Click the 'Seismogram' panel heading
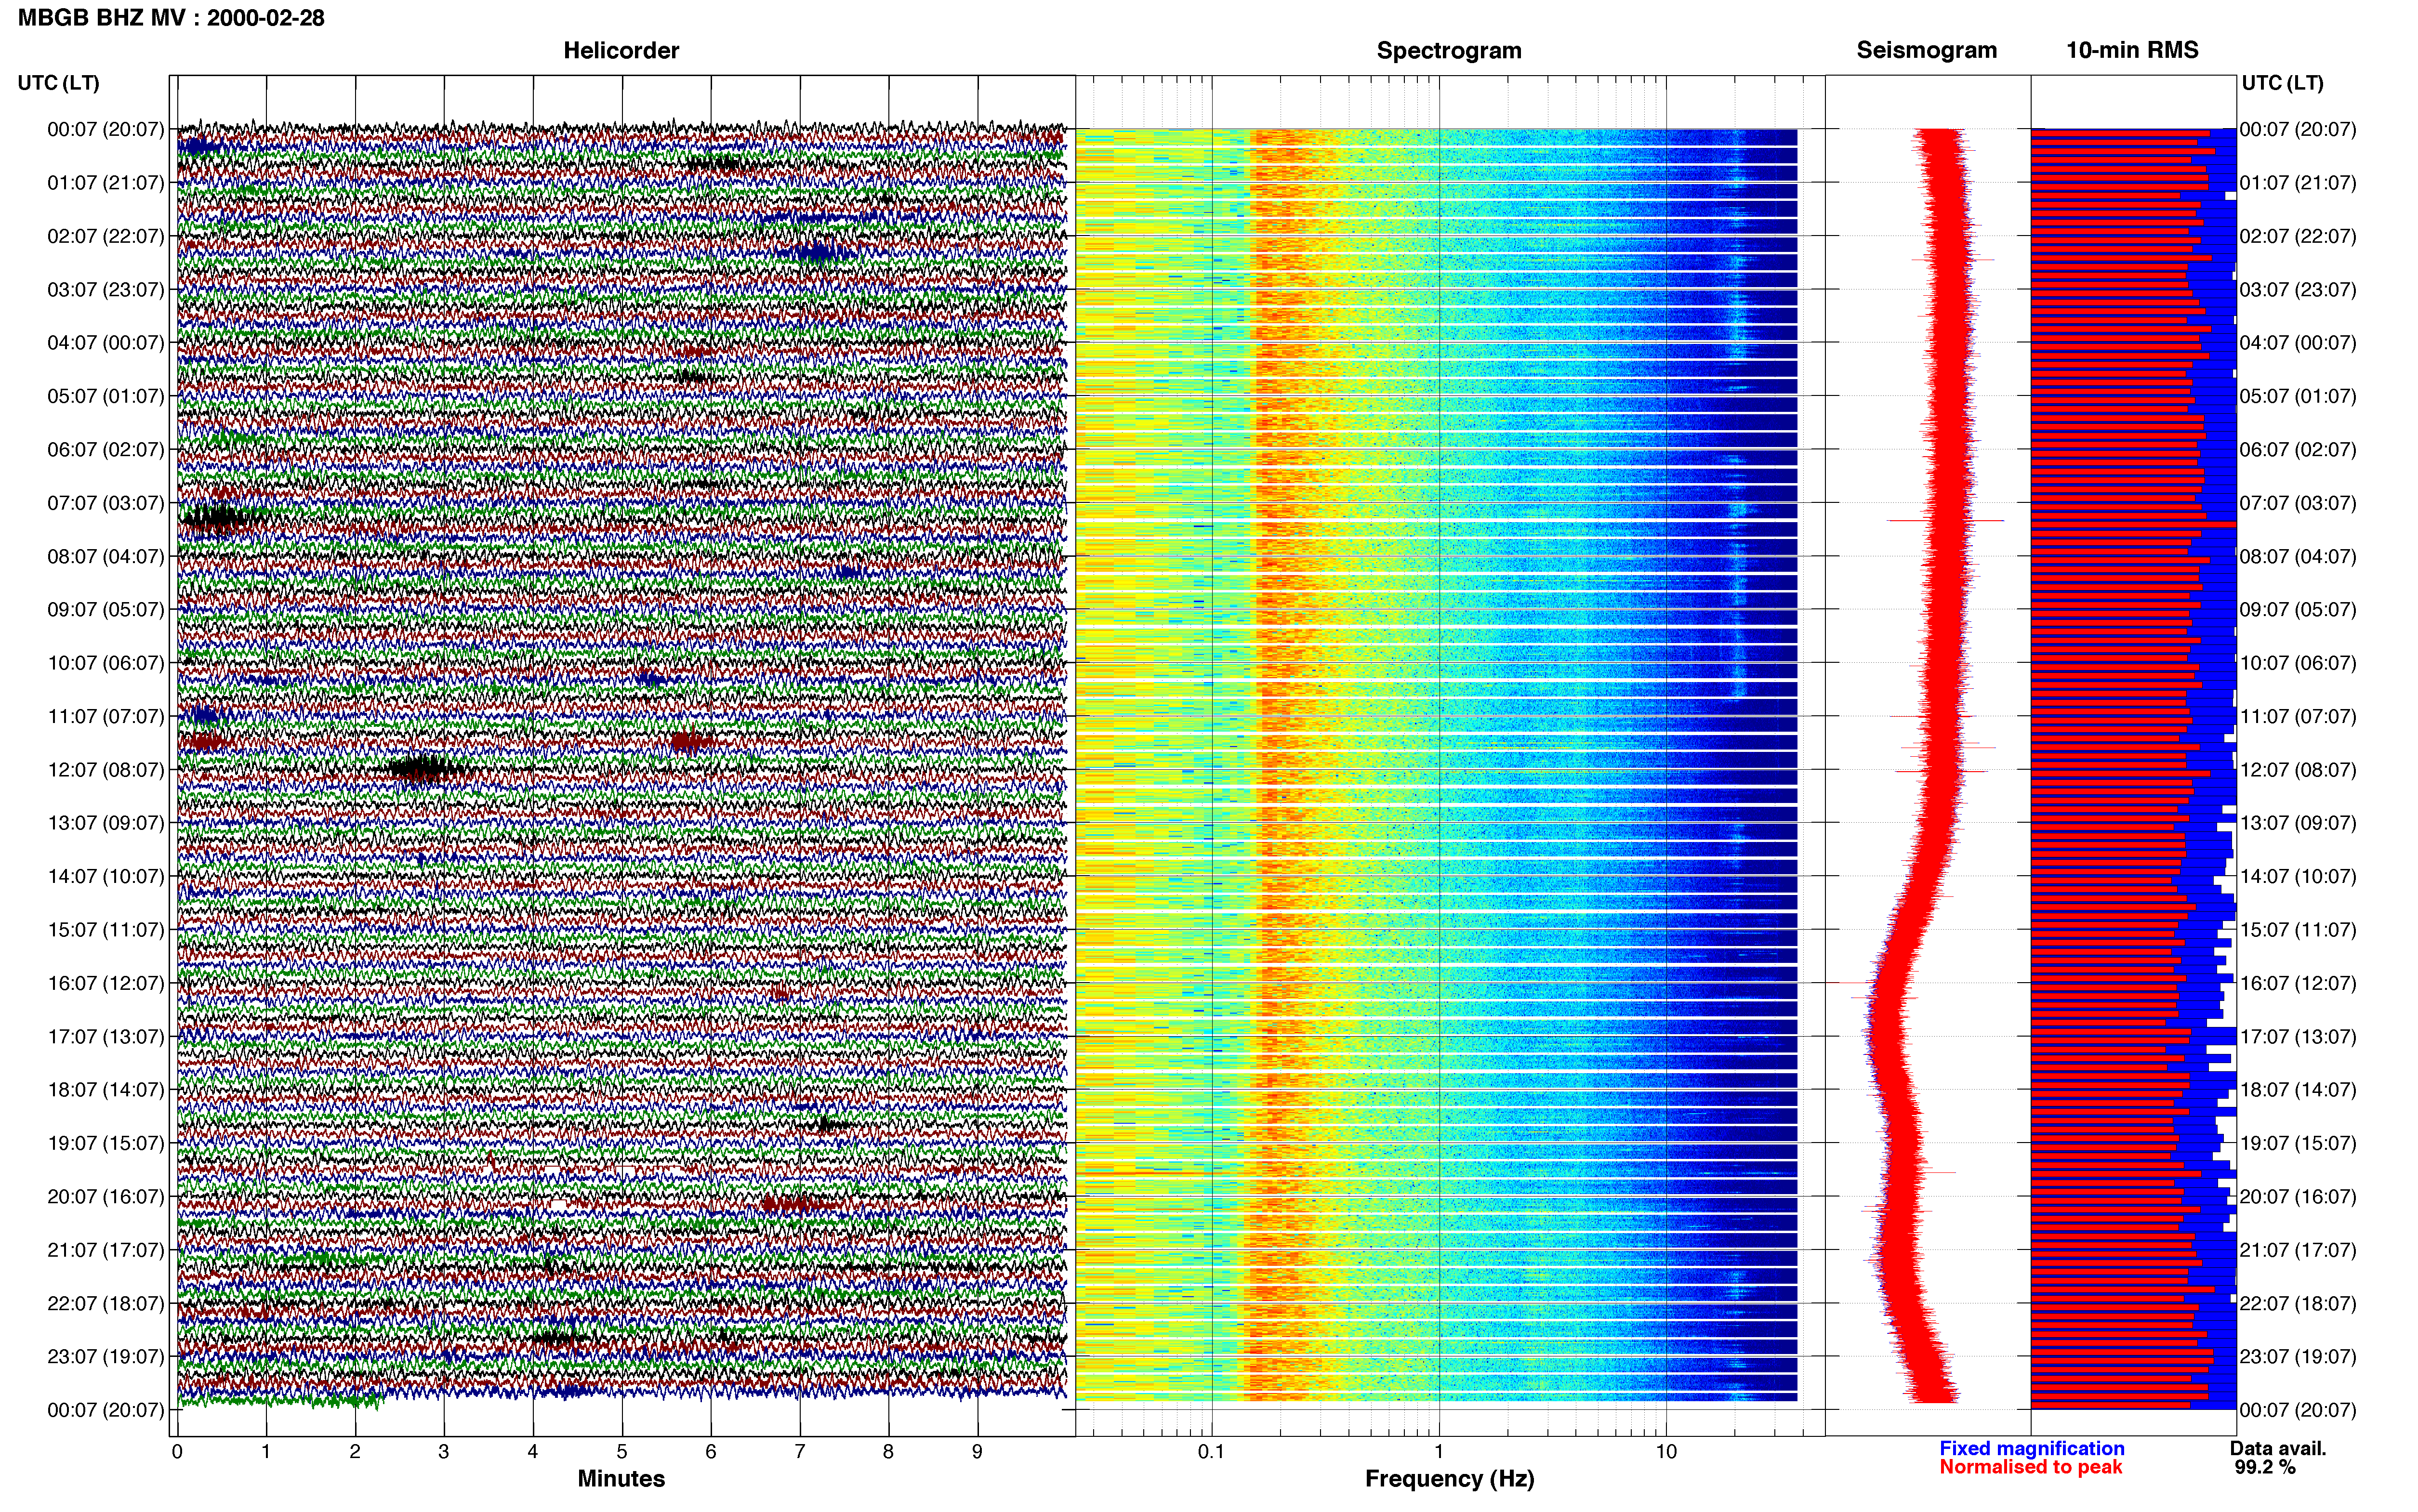Screen dimensions: 2418x1512 1926,50
